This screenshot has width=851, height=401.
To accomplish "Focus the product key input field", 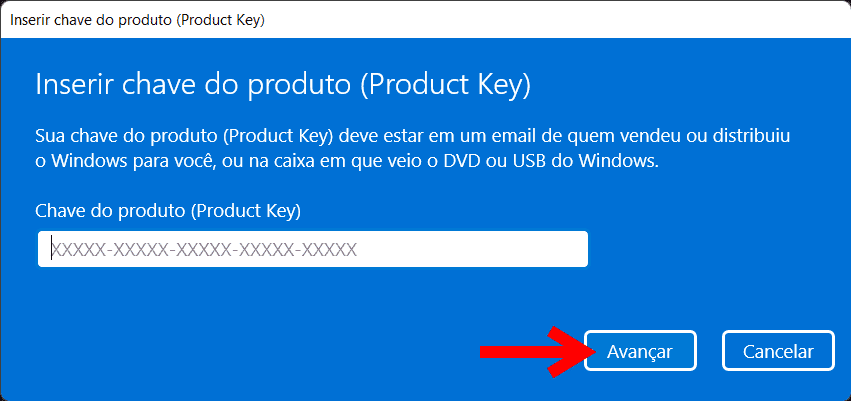I will pos(313,249).
